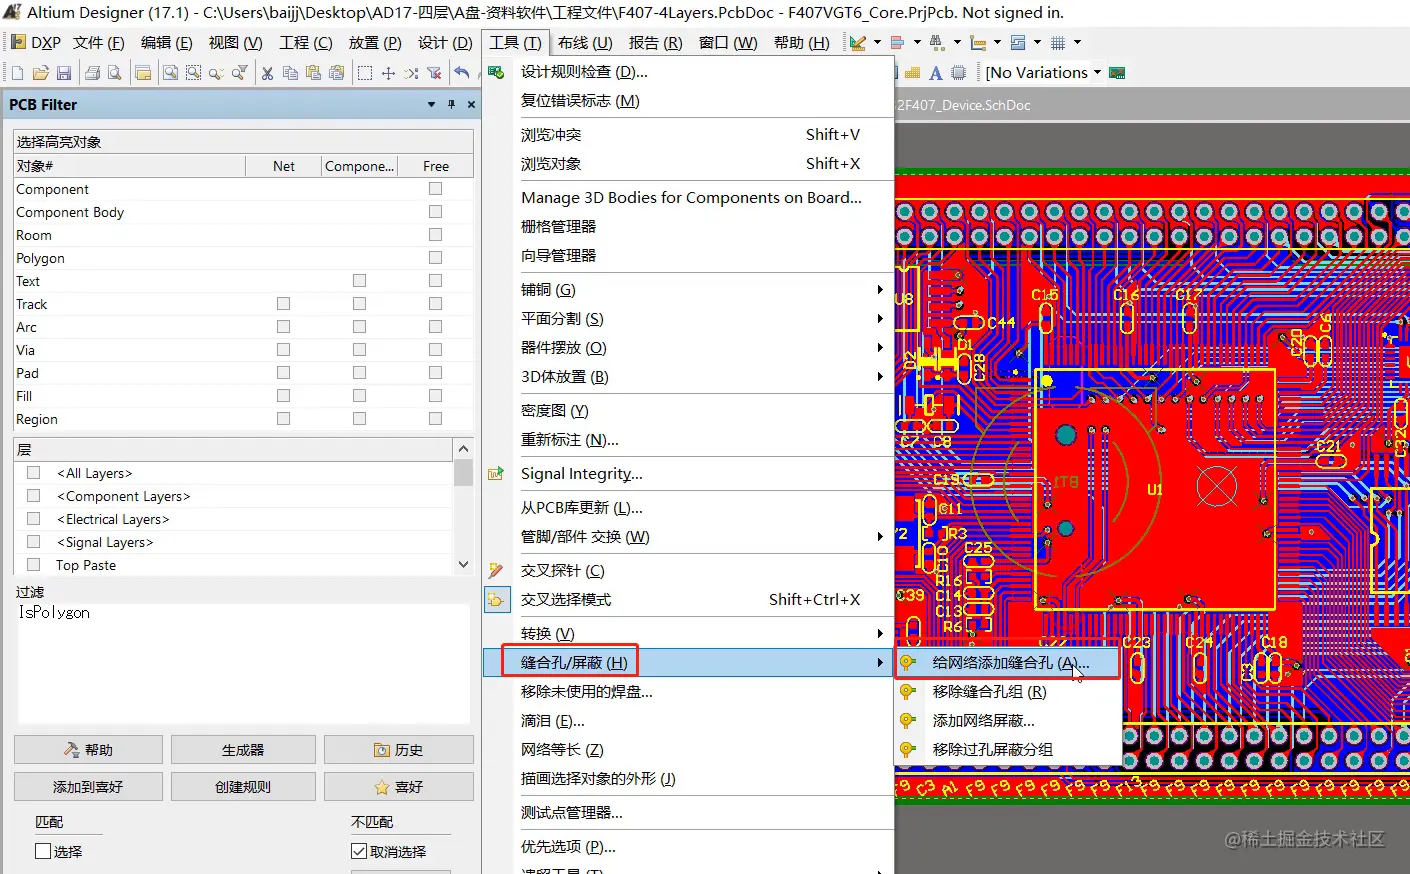
Task: Open the PCB Filter panel dropdown arrow
Action: point(431,104)
